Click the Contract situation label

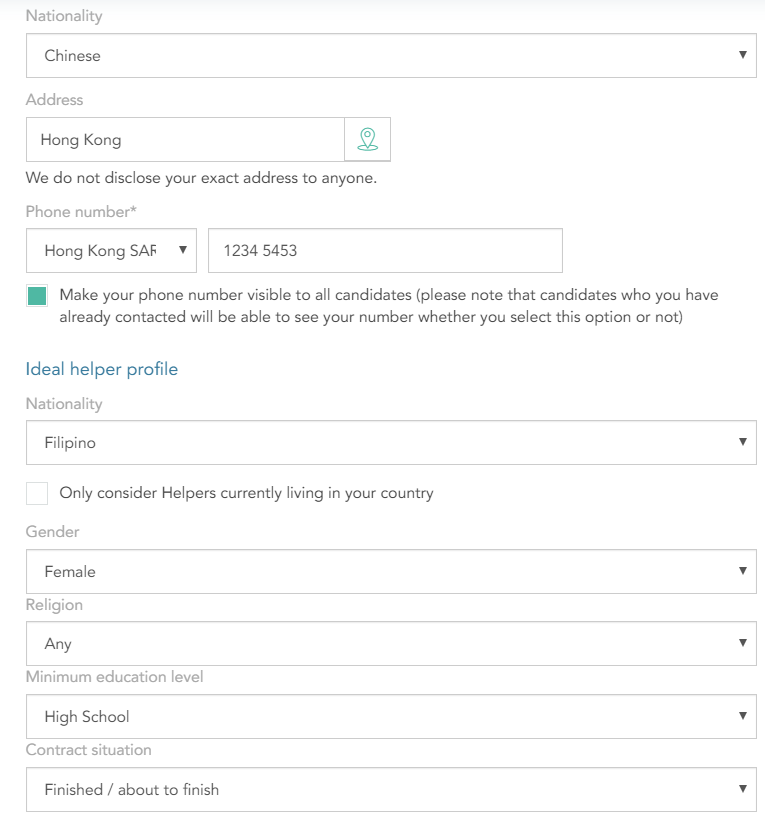tap(88, 749)
